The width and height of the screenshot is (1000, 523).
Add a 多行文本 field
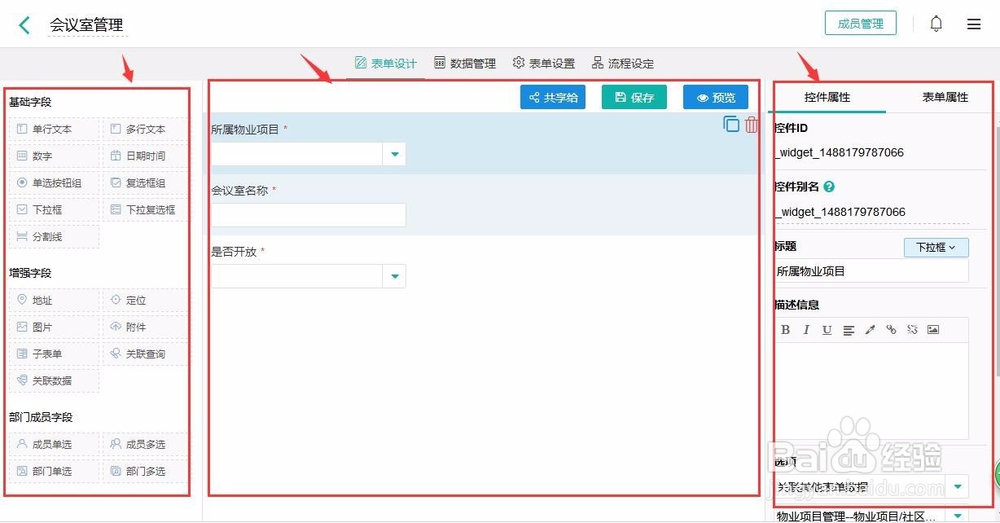click(145, 129)
